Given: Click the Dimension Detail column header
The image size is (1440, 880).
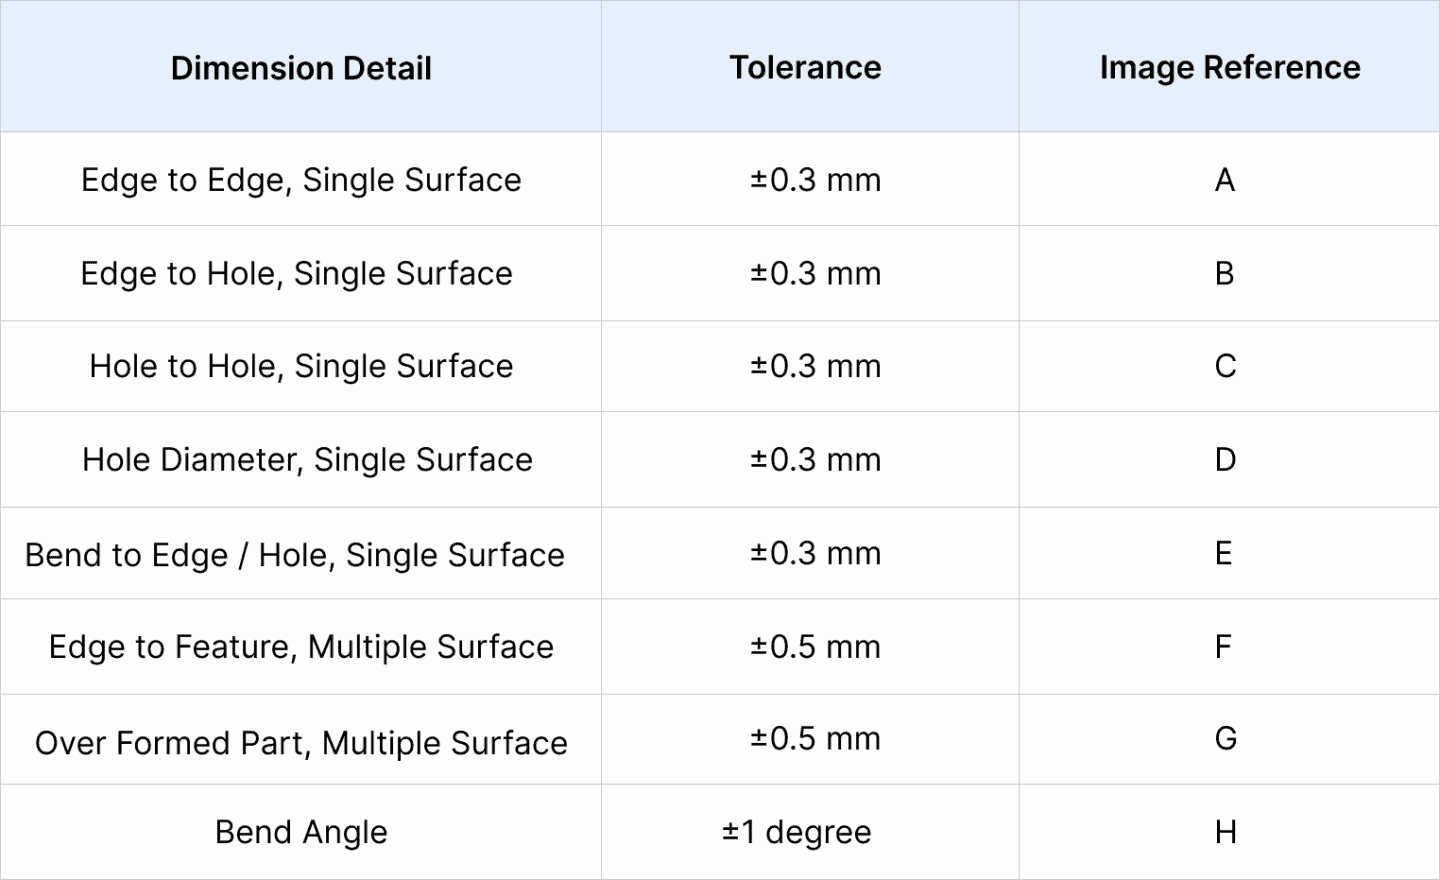Looking at the screenshot, I should [x=301, y=67].
